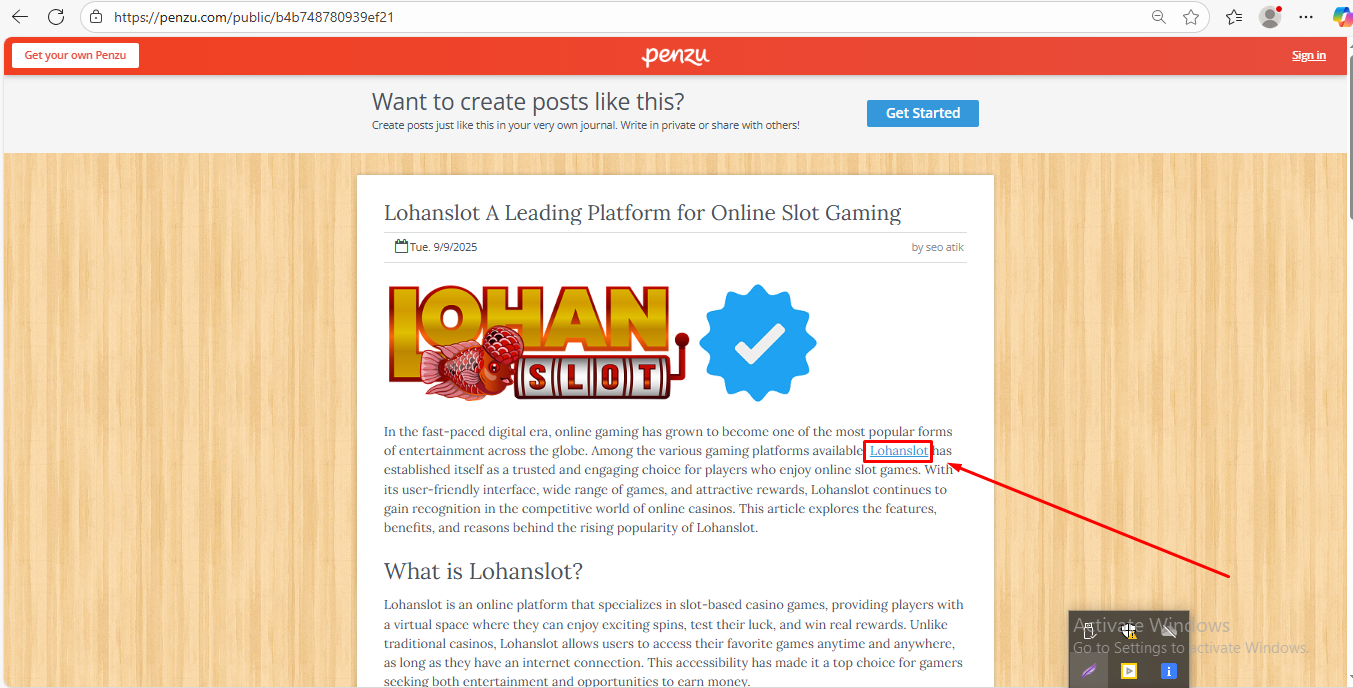Click the Get Started button
1353x688 pixels.
(923, 113)
